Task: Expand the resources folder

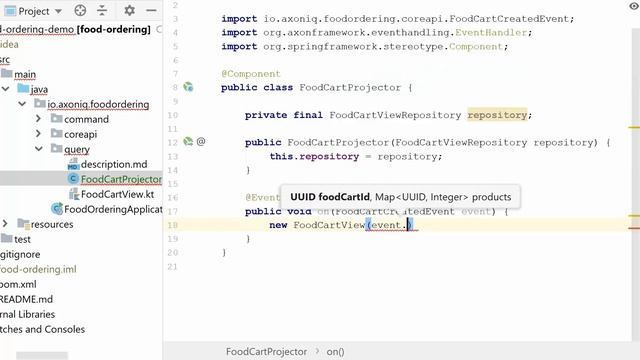Action: 5,224
